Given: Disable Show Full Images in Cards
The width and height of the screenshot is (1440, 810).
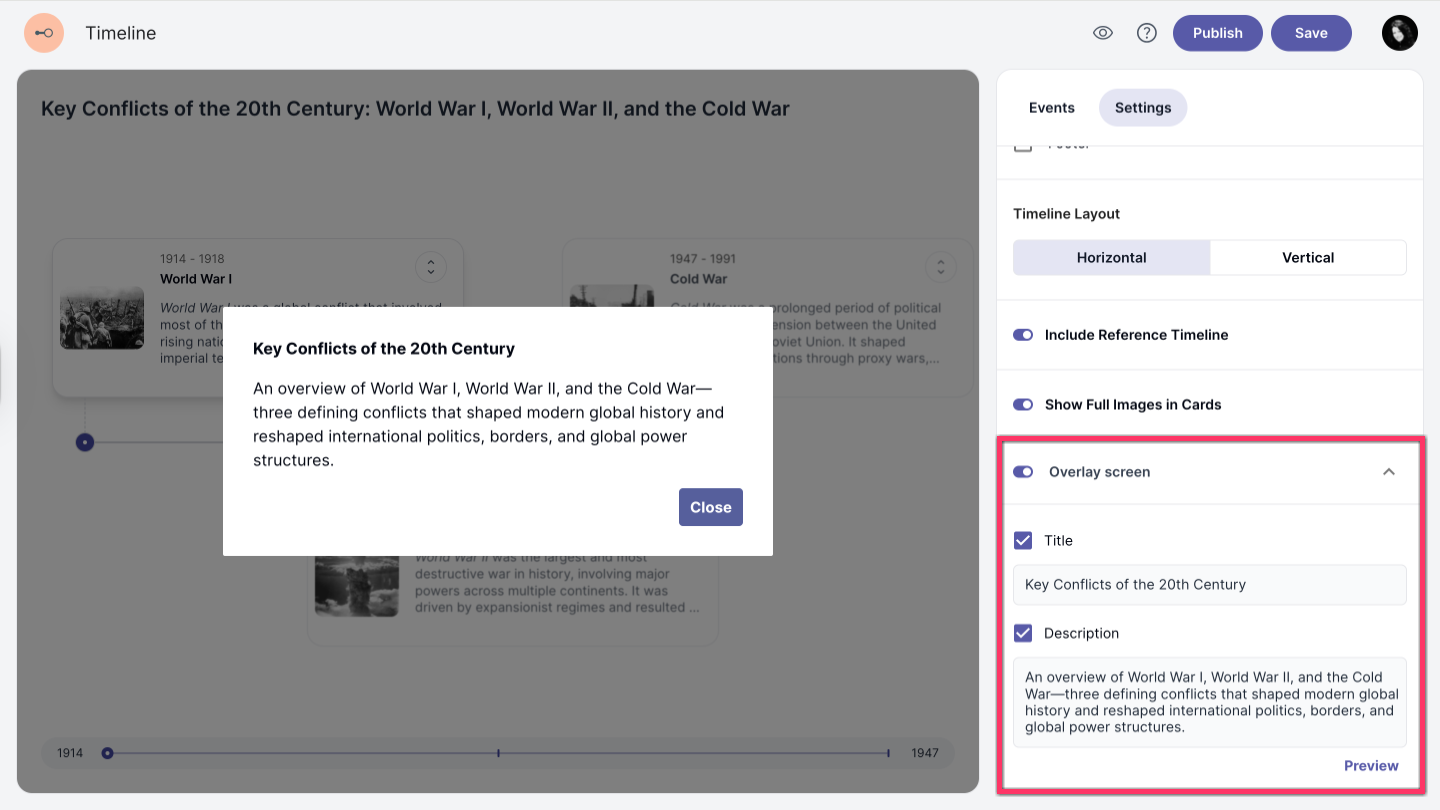Looking at the screenshot, I should tap(1023, 405).
